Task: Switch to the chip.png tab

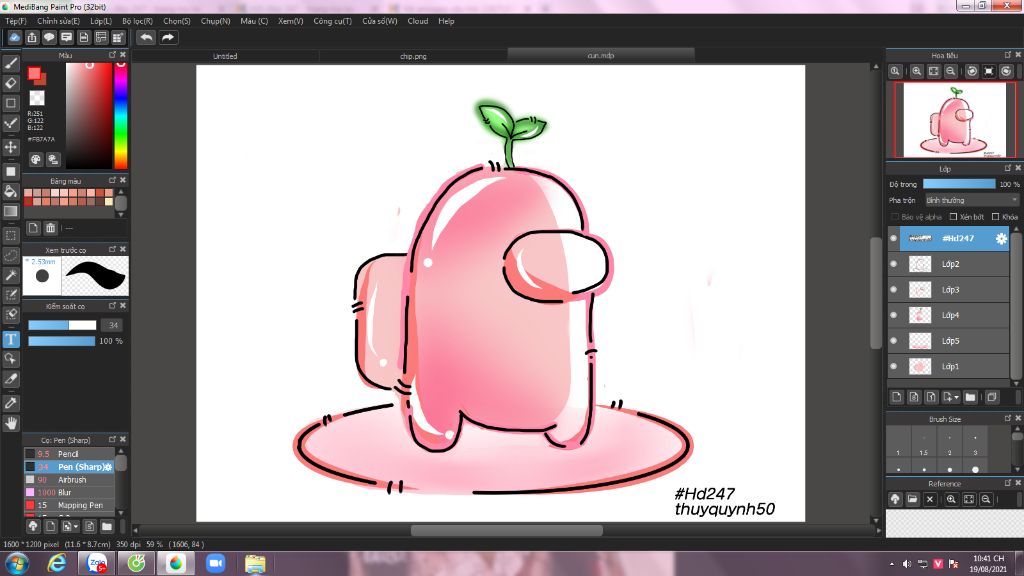Action: coord(413,56)
